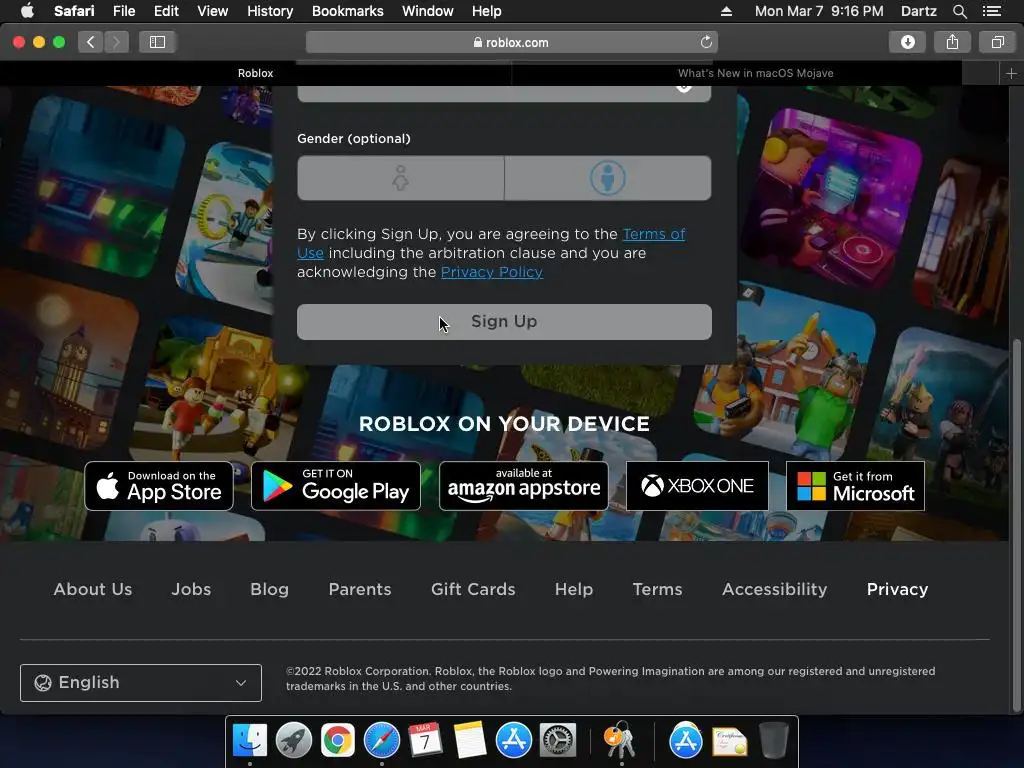1024x768 pixels.
Task: Select the male gender option
Action: pos(608,178)
